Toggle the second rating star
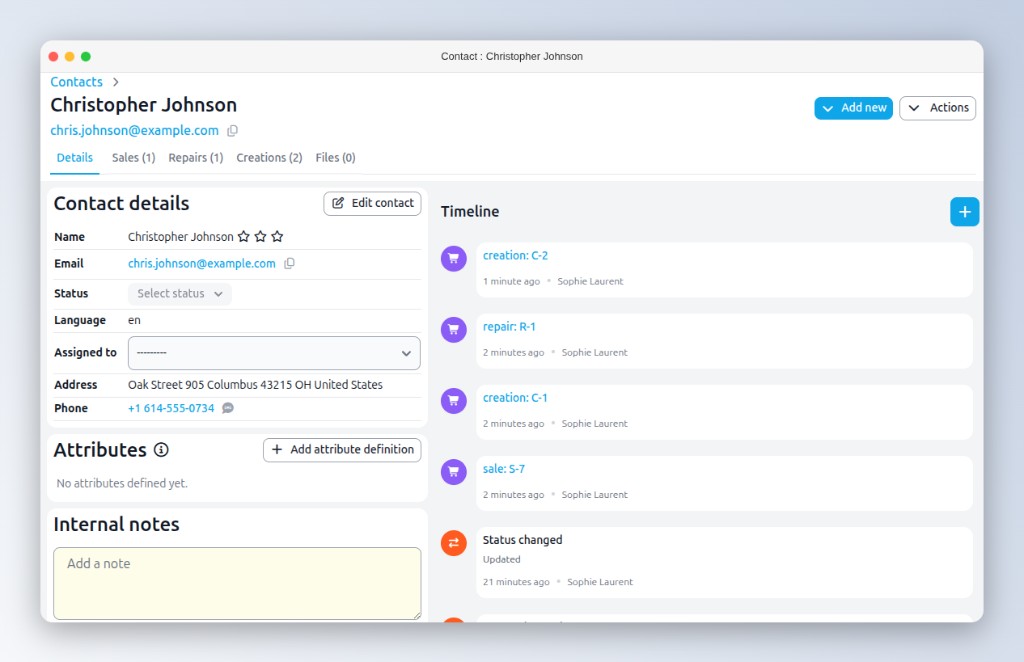 tap(260, 237)
